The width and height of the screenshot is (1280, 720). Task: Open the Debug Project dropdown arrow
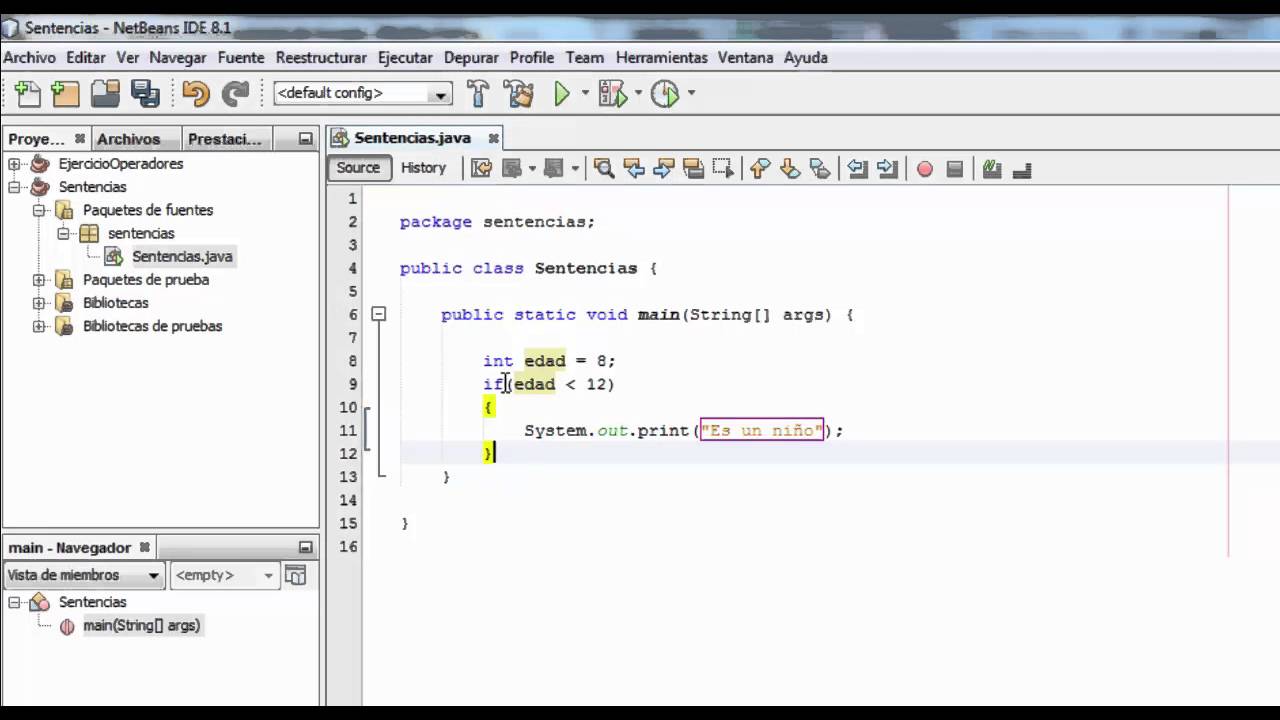637,94
